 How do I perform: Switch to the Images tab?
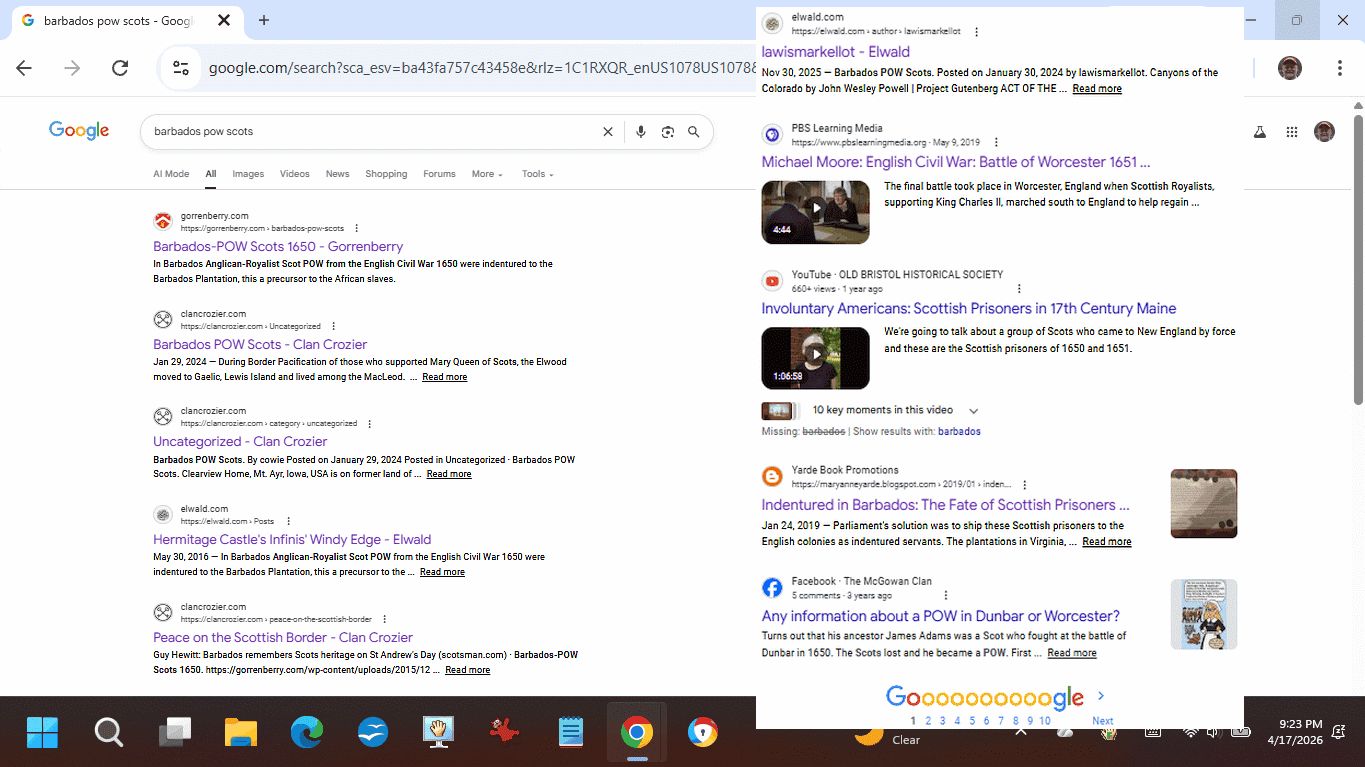click(x=248, y=174)
